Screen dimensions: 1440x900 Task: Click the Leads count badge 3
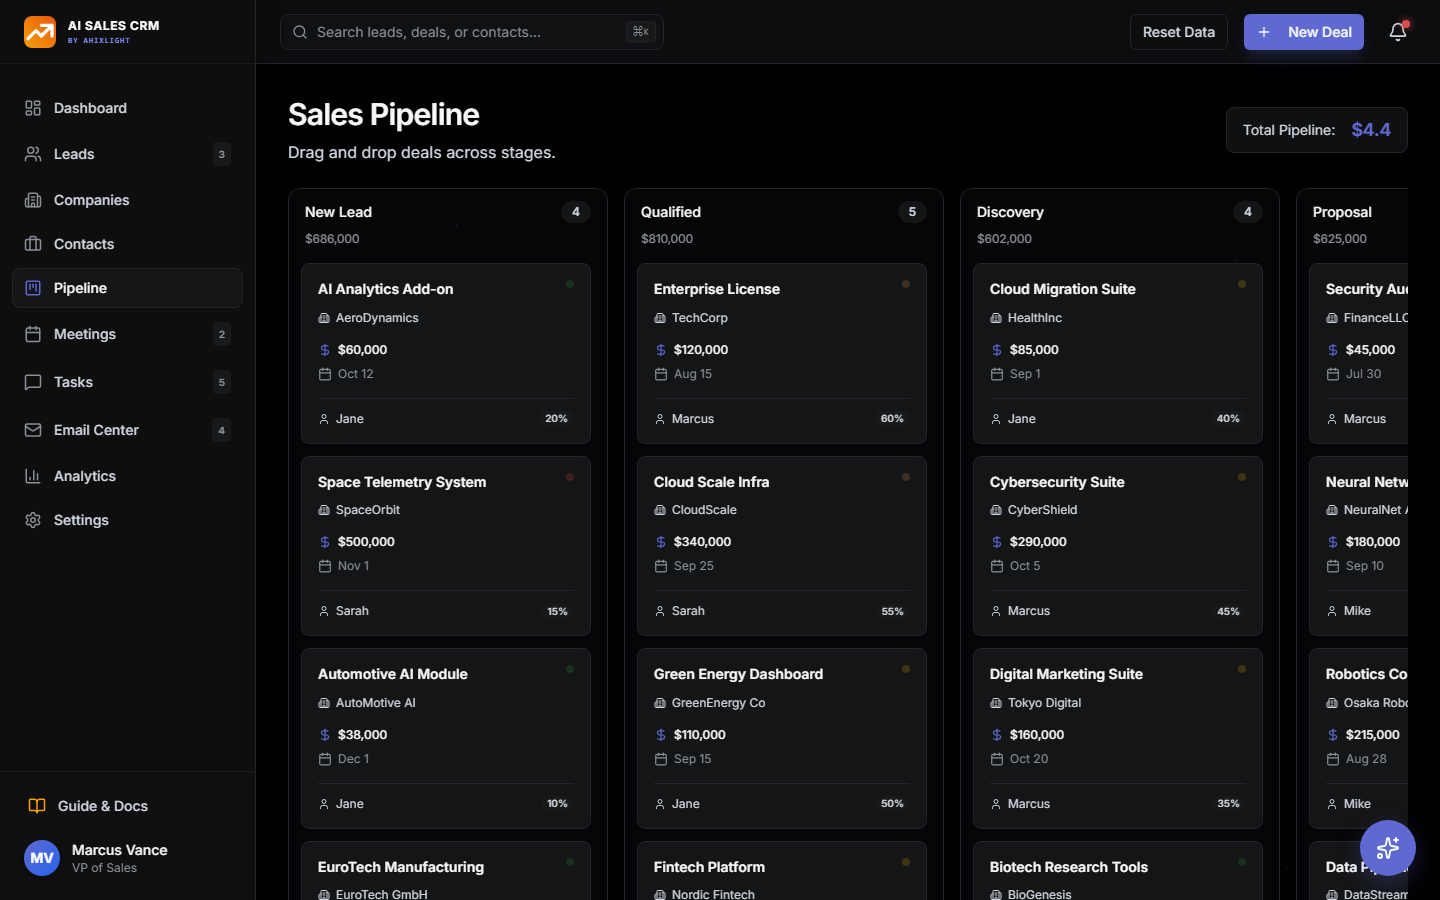click(x=222, y=154)
